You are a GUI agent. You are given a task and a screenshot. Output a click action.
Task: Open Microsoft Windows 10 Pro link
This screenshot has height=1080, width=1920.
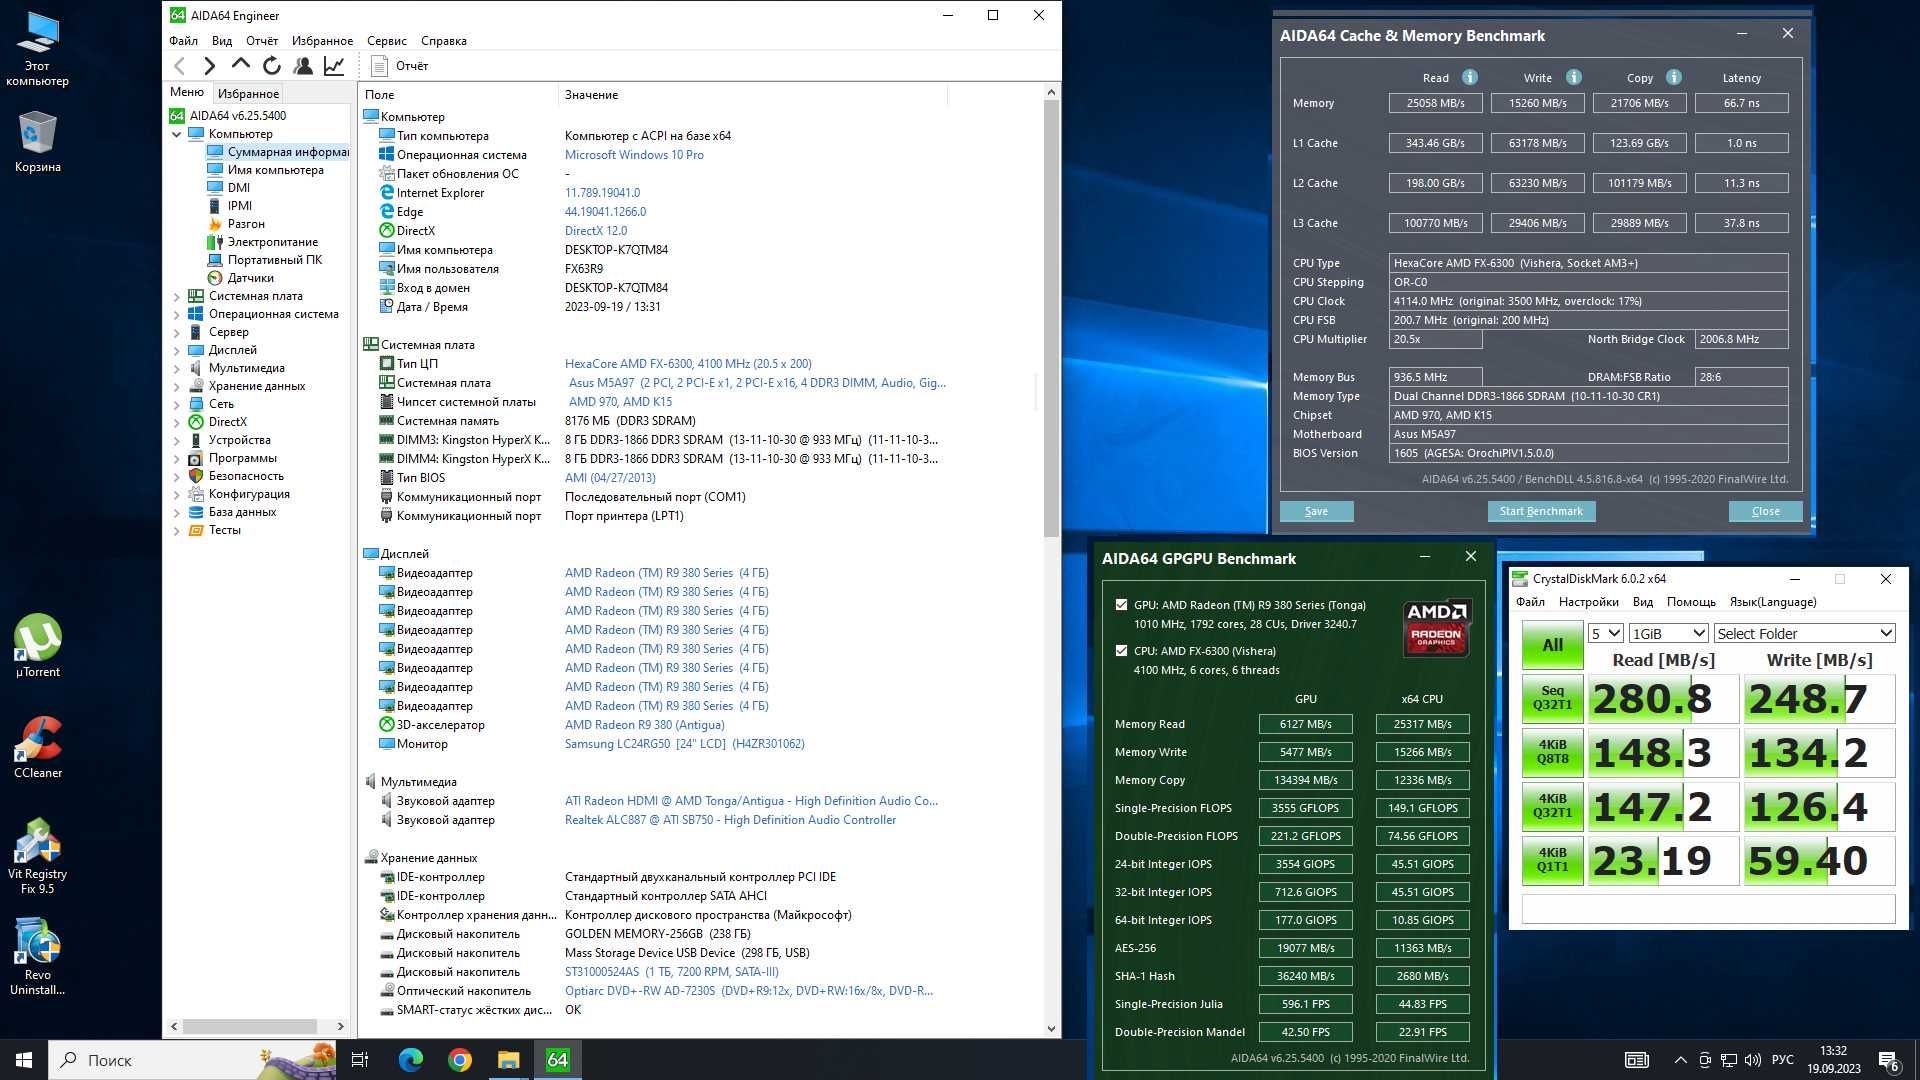(x=634, y=155)
